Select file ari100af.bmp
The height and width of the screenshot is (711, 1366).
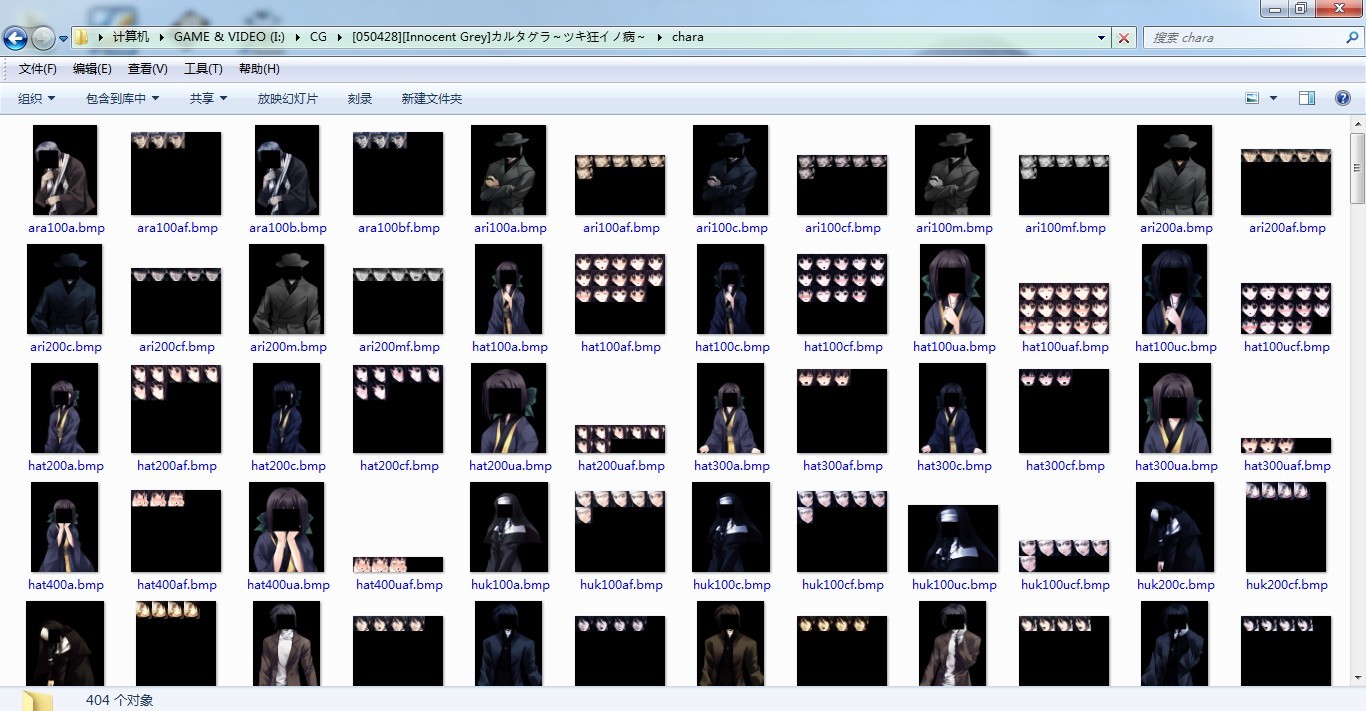(x=620, y=185)
